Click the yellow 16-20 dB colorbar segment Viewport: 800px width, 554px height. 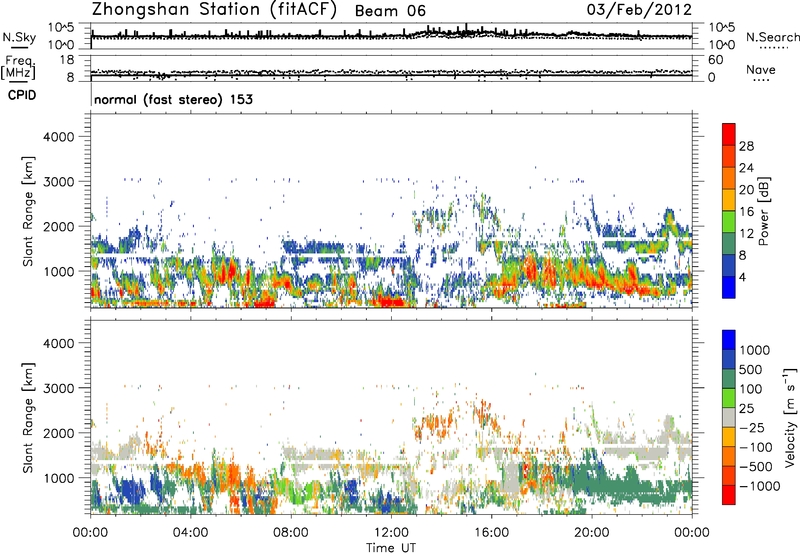click(729, 199)
